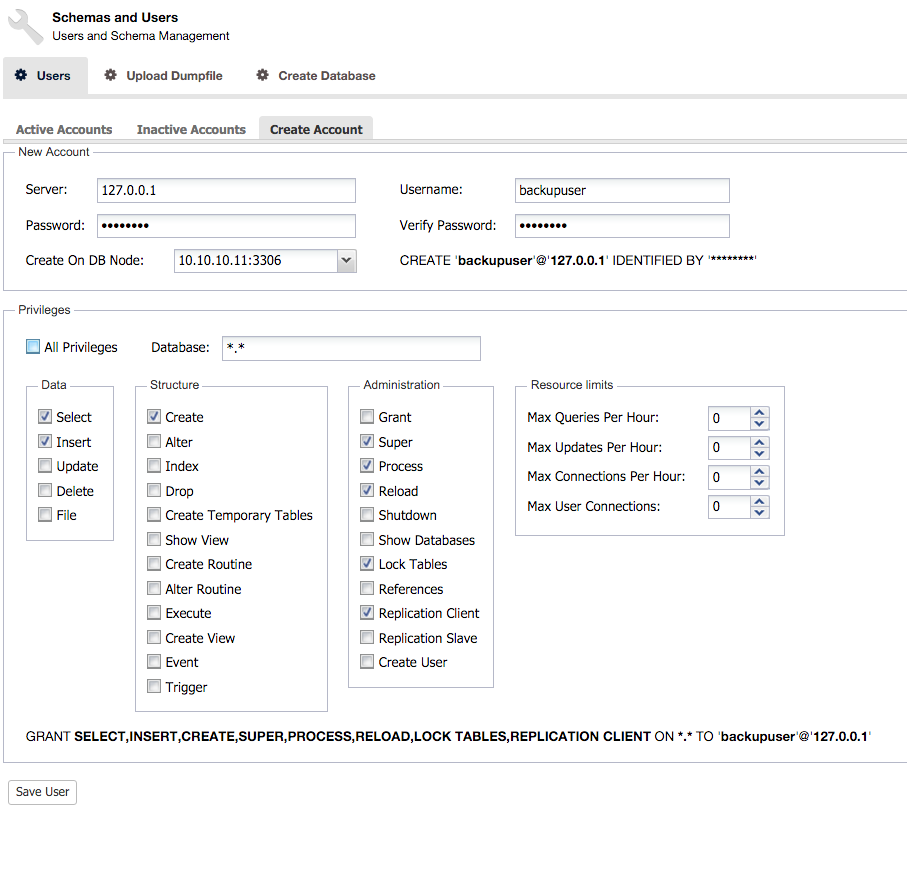This screenshot has height=869, width=907.
Task: Uncheck the Replication Client privilege
Action: click(x=367, y=613)
